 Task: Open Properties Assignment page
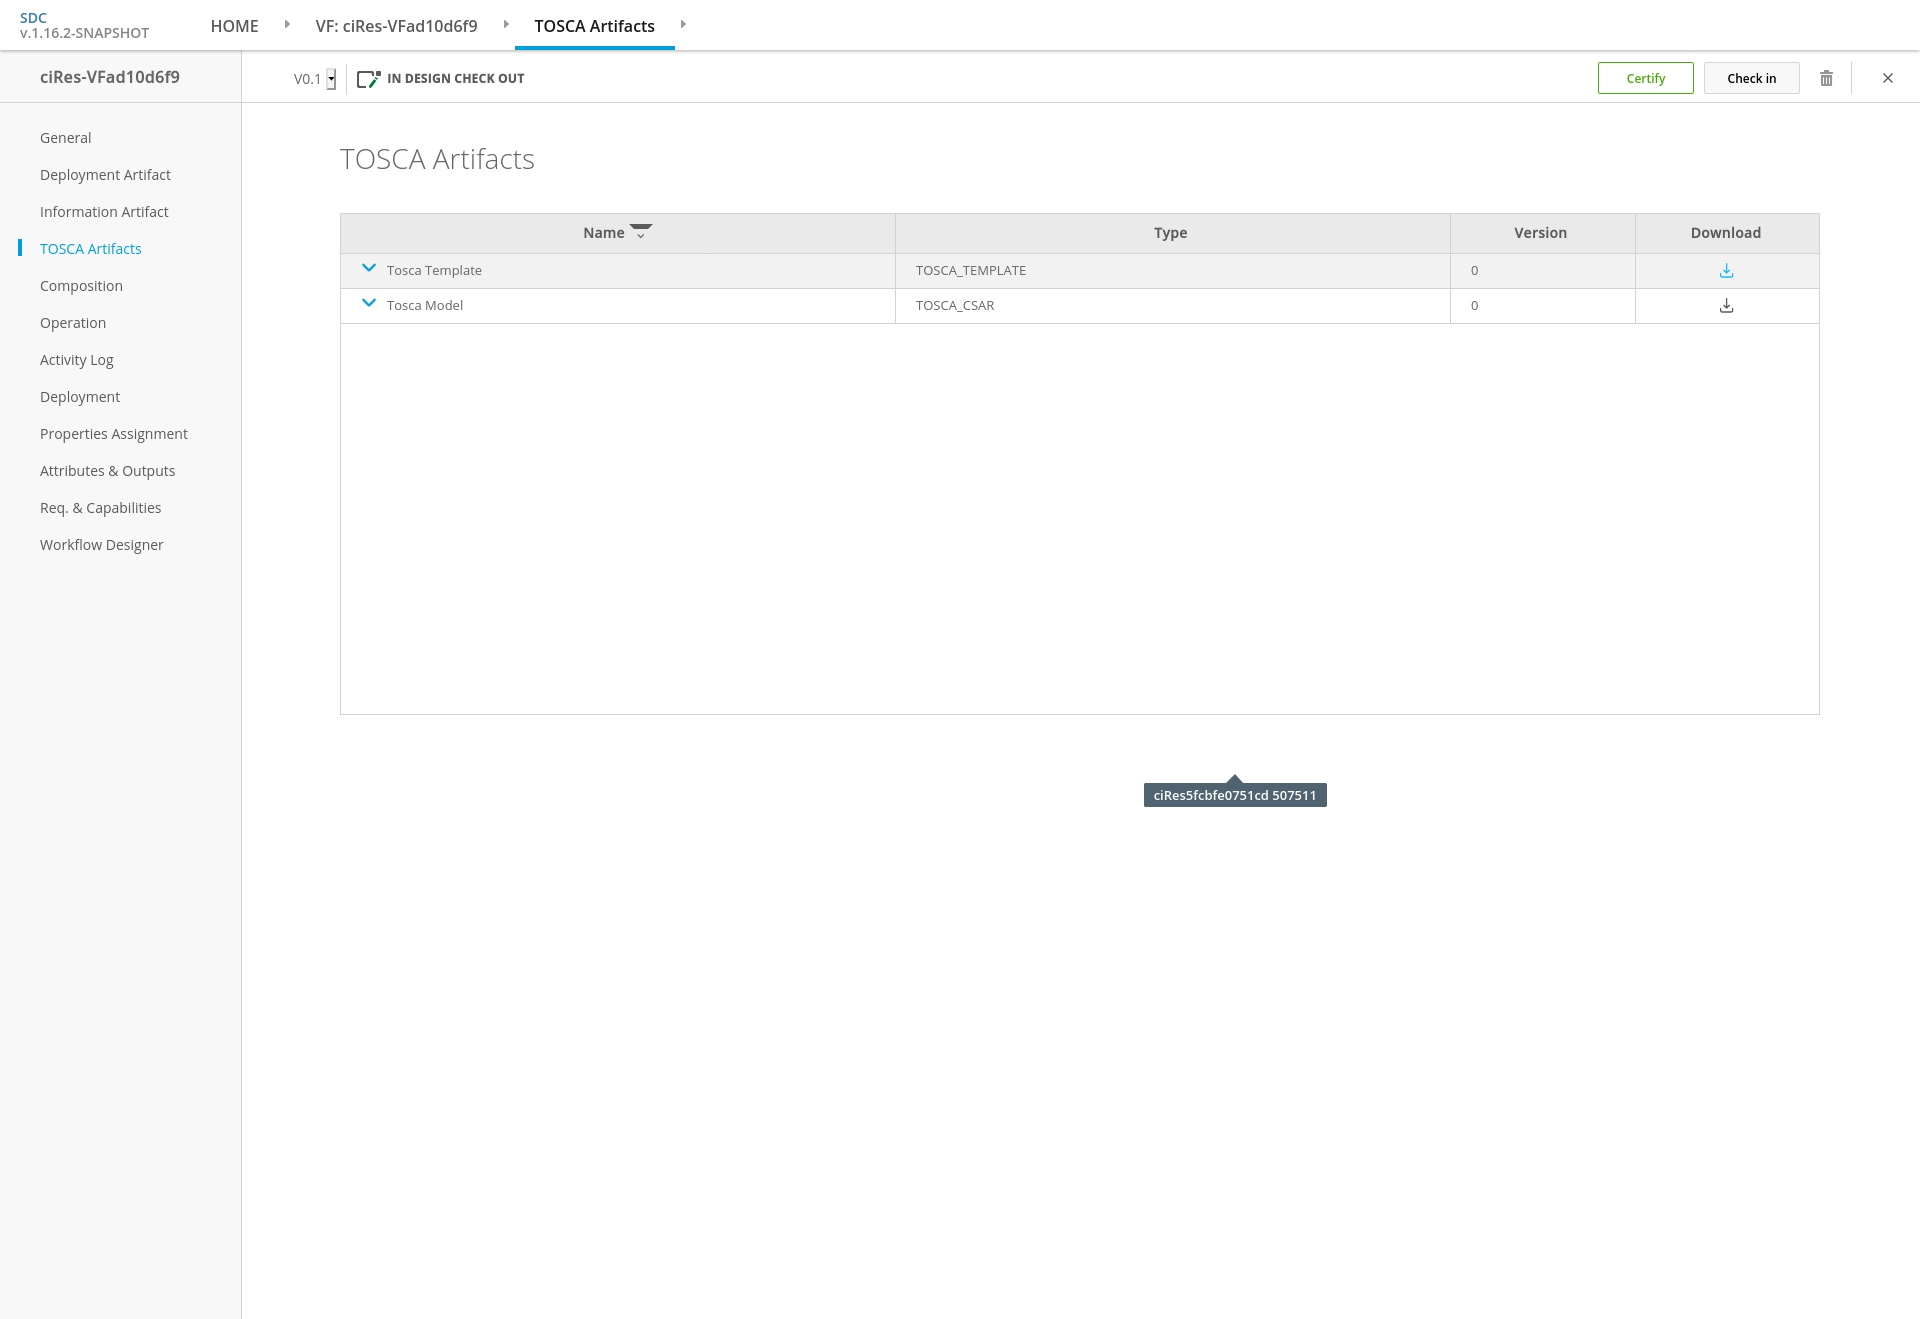[113, 434]
